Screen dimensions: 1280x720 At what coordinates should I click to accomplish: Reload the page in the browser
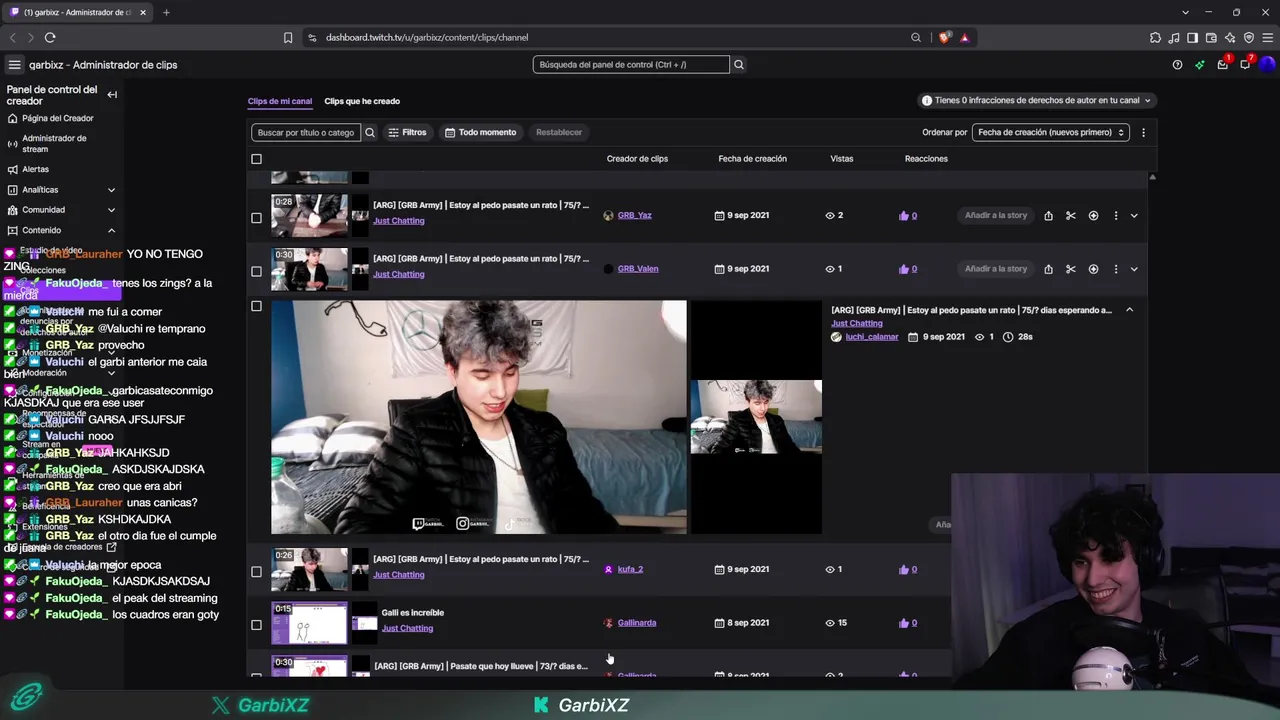tap(50, 38)
